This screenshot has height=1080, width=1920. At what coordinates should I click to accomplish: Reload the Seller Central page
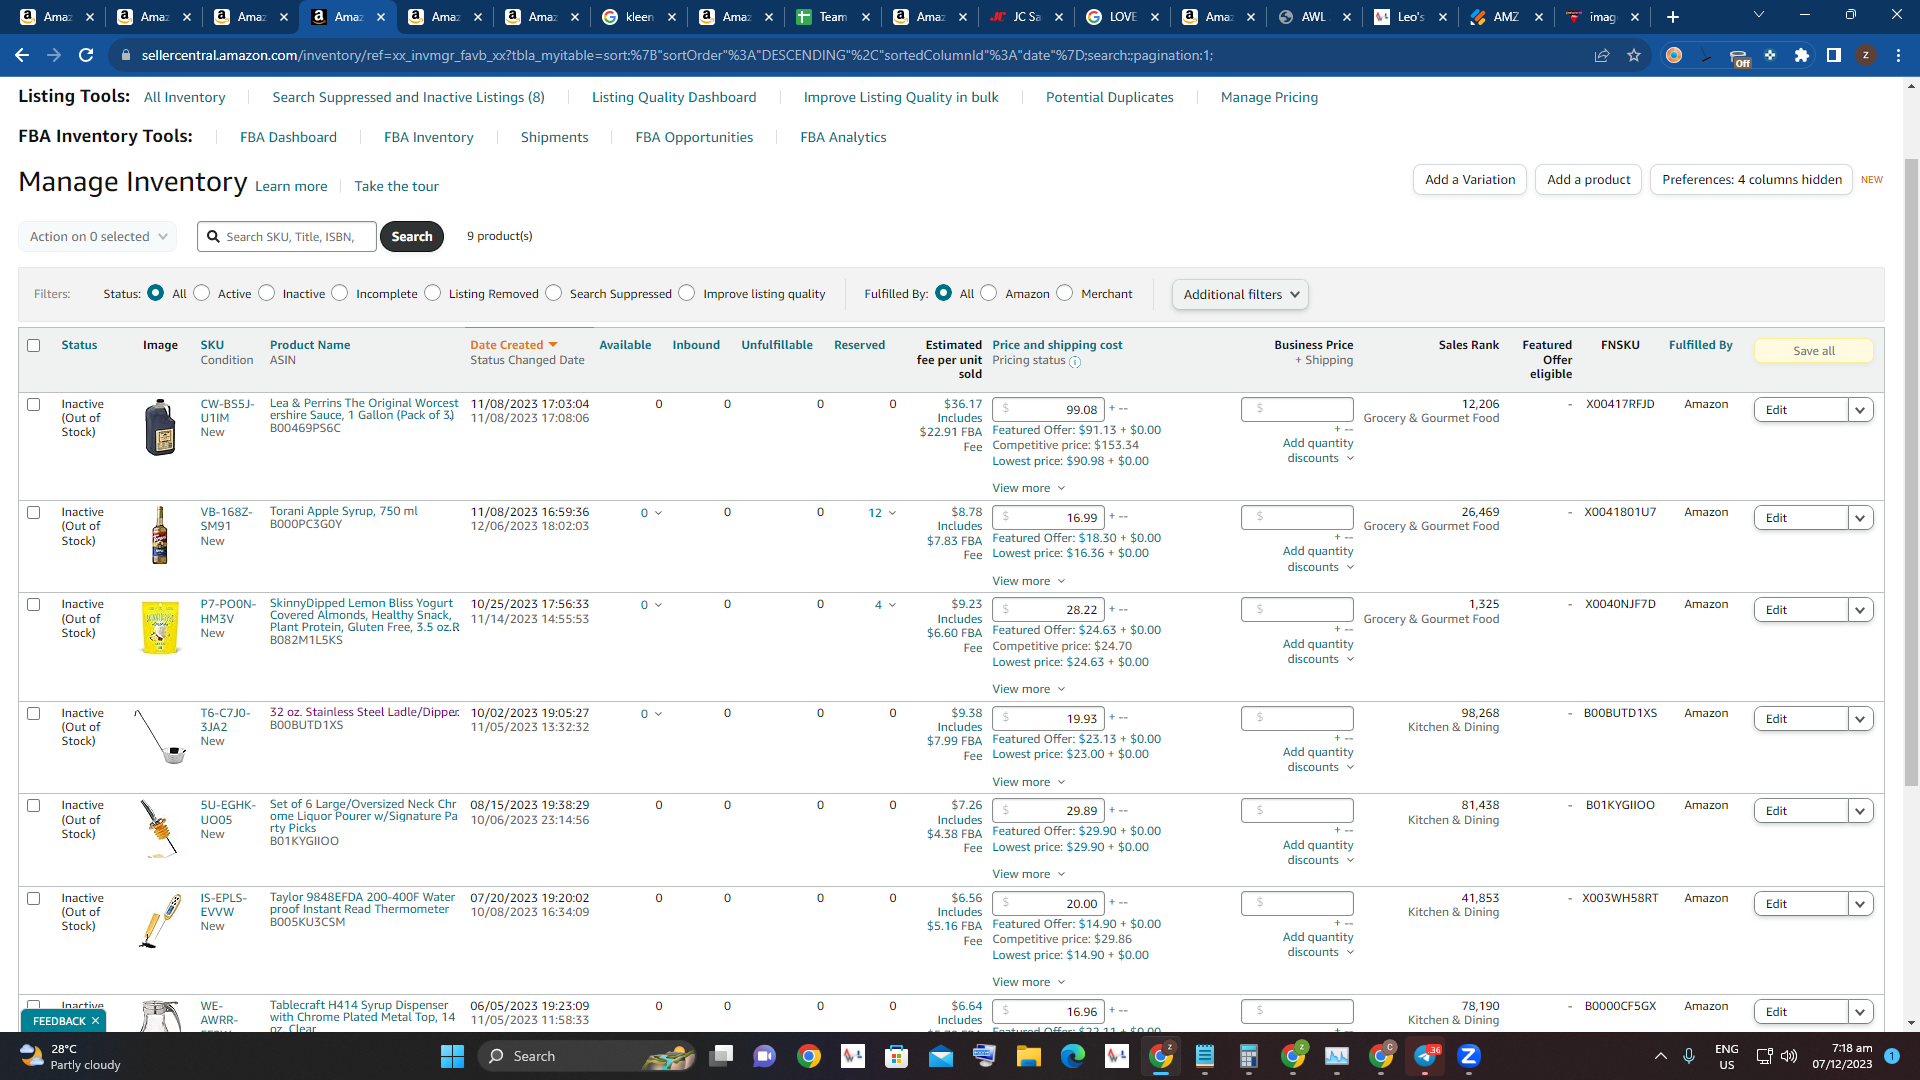[86, 55]
